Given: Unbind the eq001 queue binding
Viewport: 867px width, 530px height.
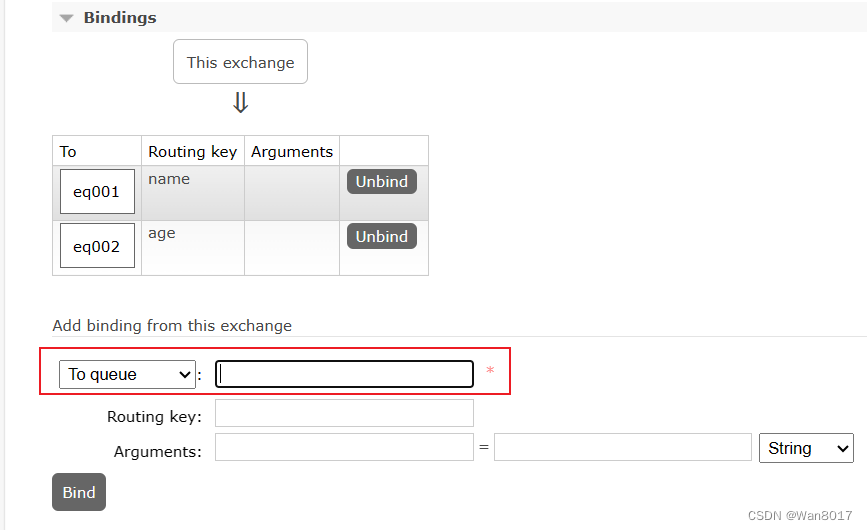Looking at the screenshot, I should tap(382, 182).
